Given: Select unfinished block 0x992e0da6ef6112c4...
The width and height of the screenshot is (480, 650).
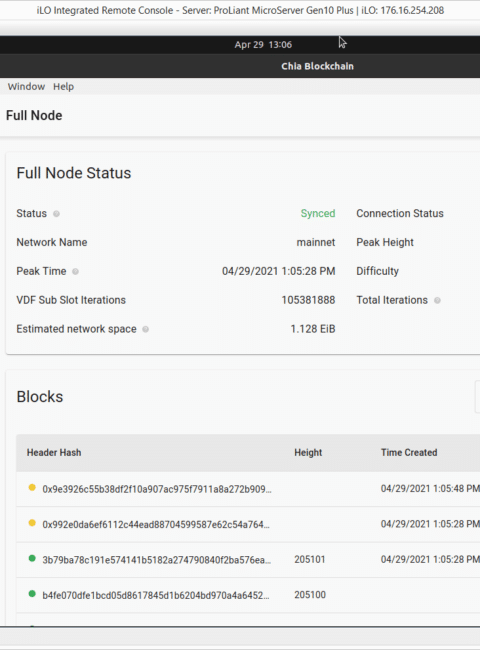Looking at the screenshot, I should click(156, 525).
